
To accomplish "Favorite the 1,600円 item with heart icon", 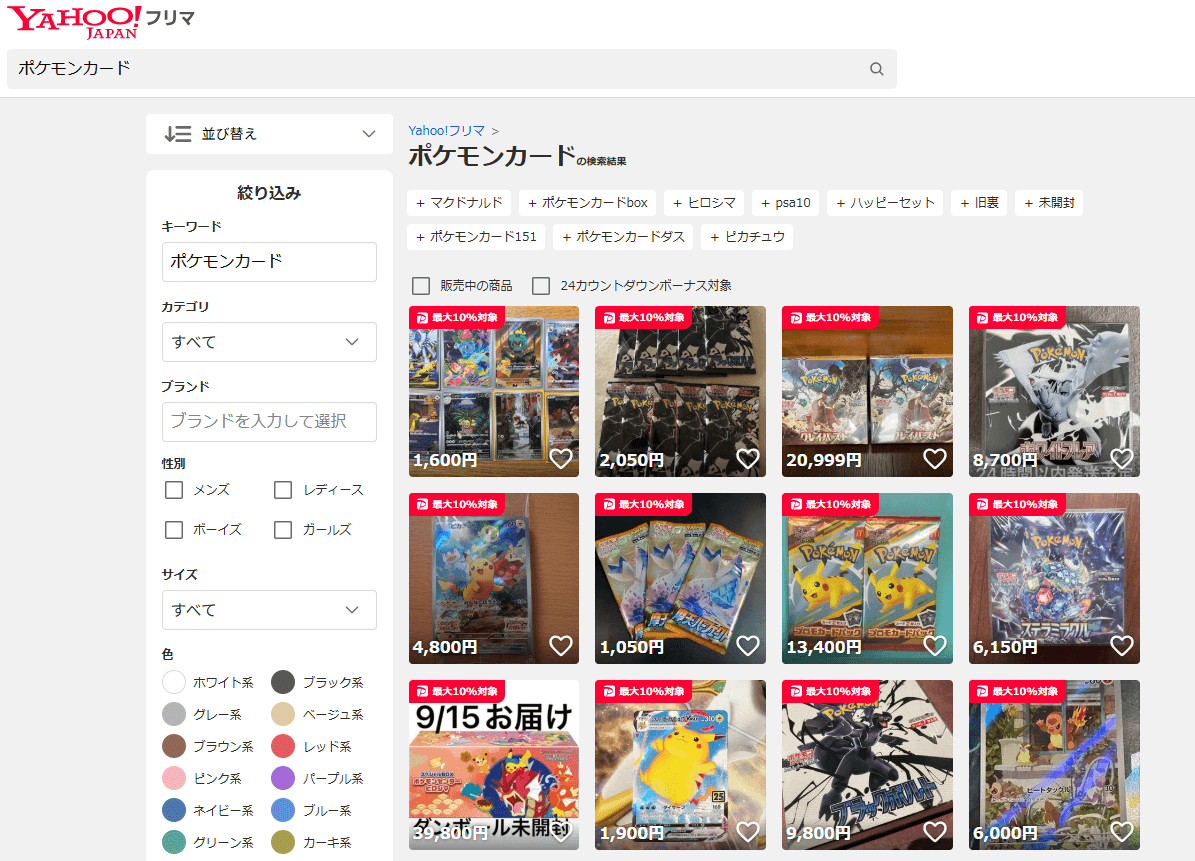I will click(561, 459).
